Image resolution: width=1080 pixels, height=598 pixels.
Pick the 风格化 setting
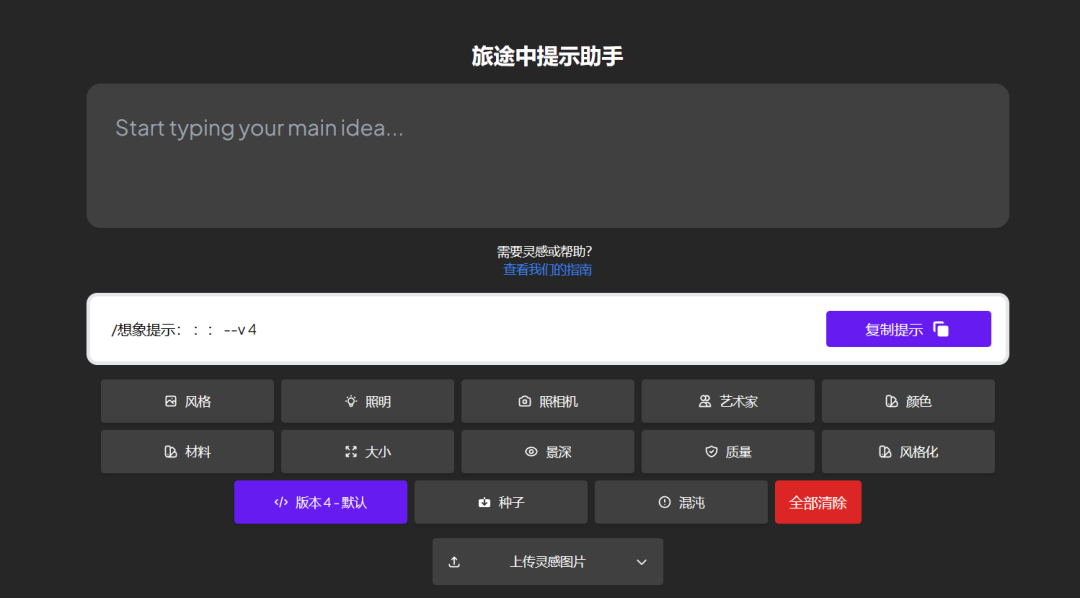pos(908,451)
